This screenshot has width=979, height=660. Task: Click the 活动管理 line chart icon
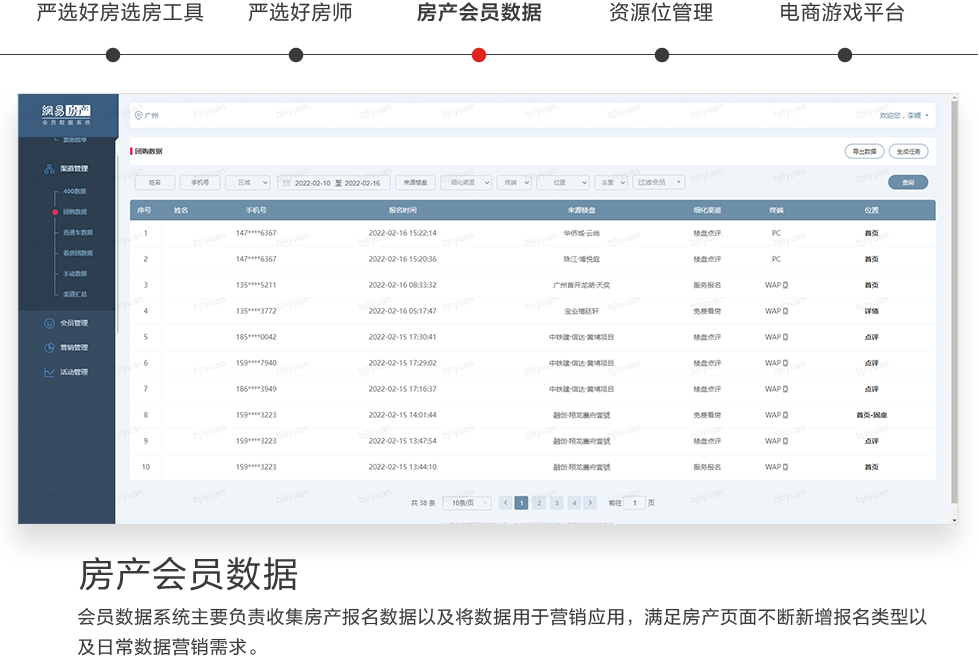pyautogui.click(x=49, y=372)
